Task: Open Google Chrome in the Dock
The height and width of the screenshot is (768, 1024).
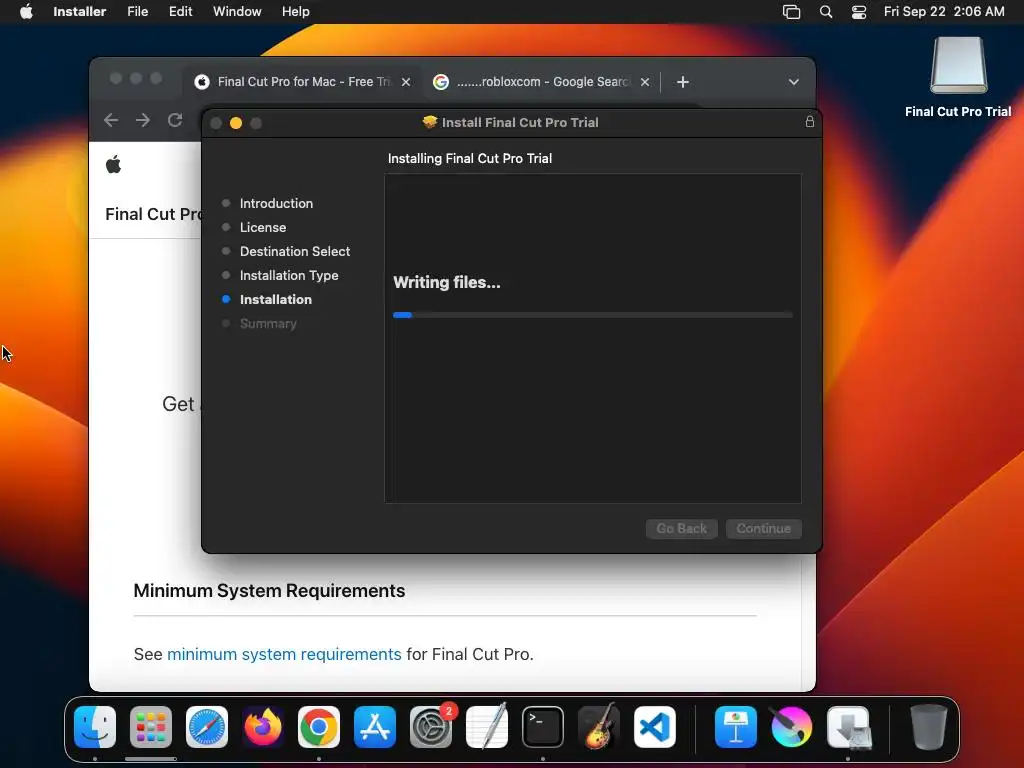Action: pos(319,727)
